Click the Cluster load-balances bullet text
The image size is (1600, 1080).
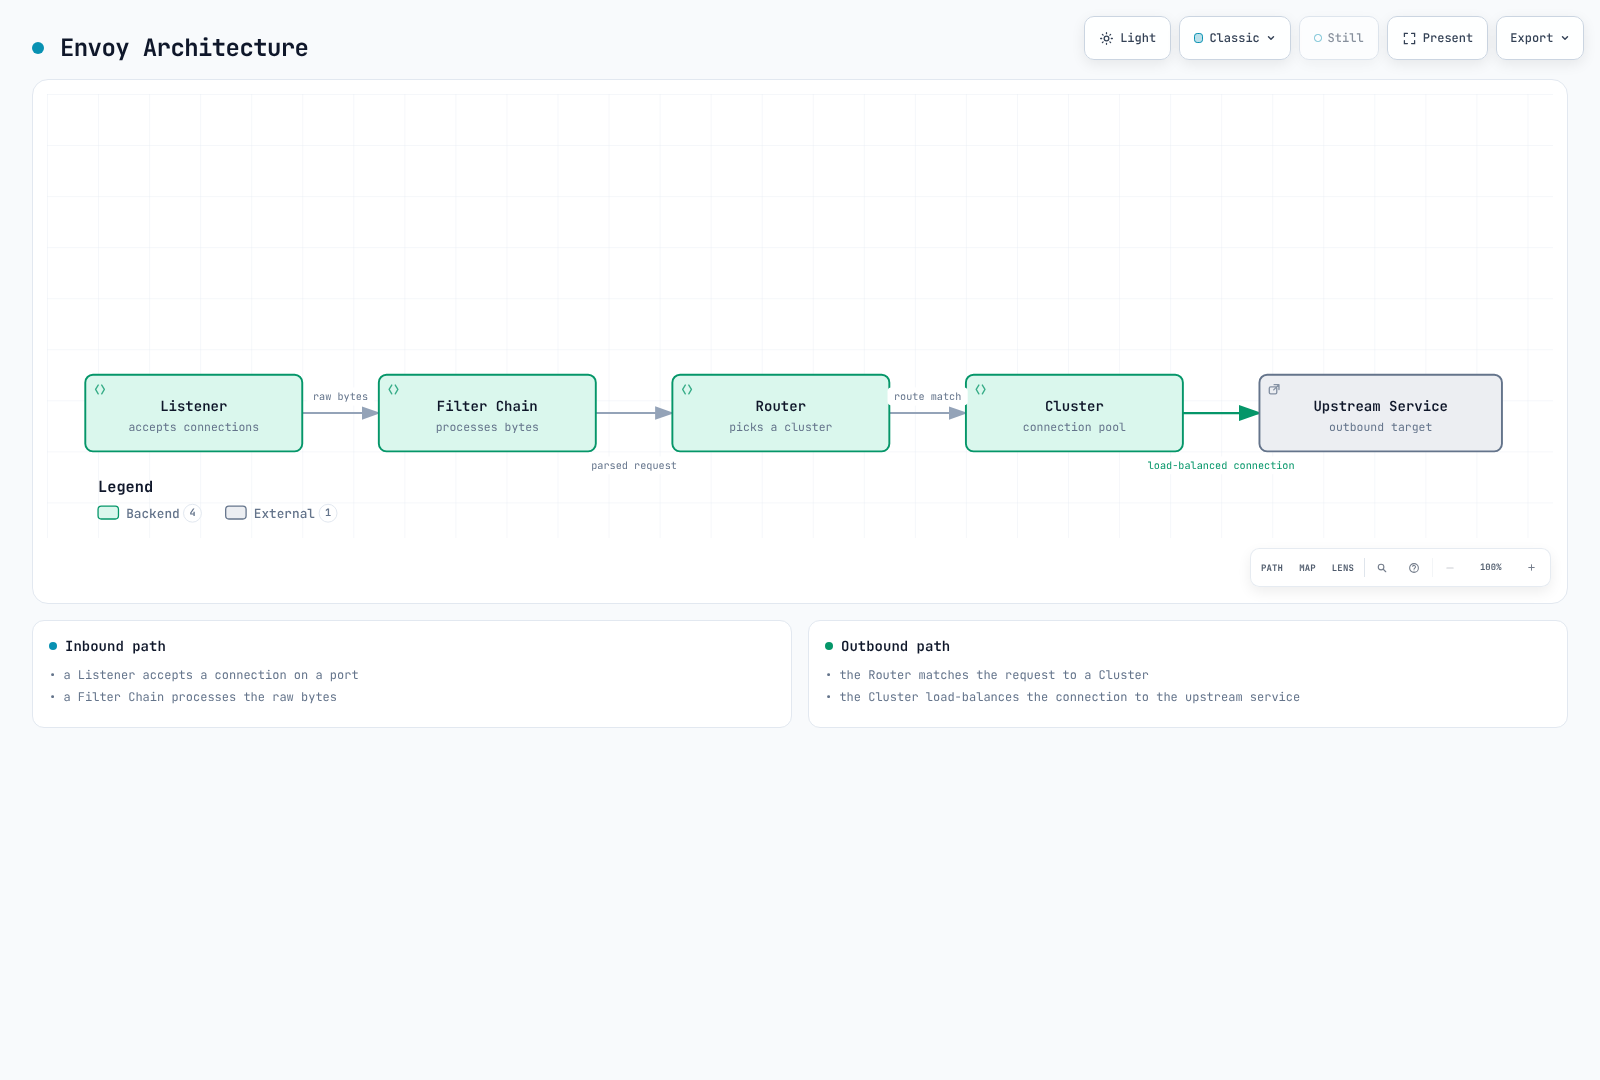1070,697
